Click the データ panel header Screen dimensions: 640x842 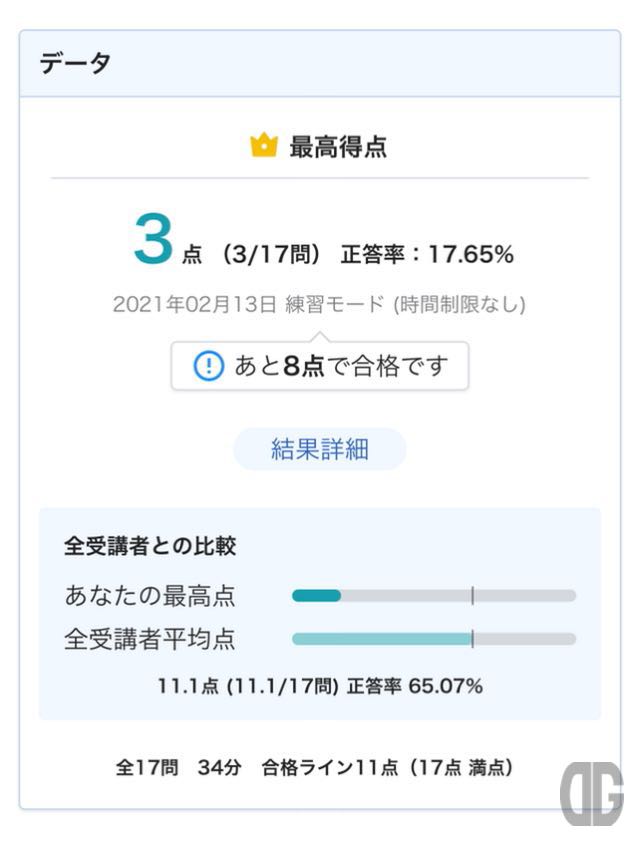pos(320,63)
